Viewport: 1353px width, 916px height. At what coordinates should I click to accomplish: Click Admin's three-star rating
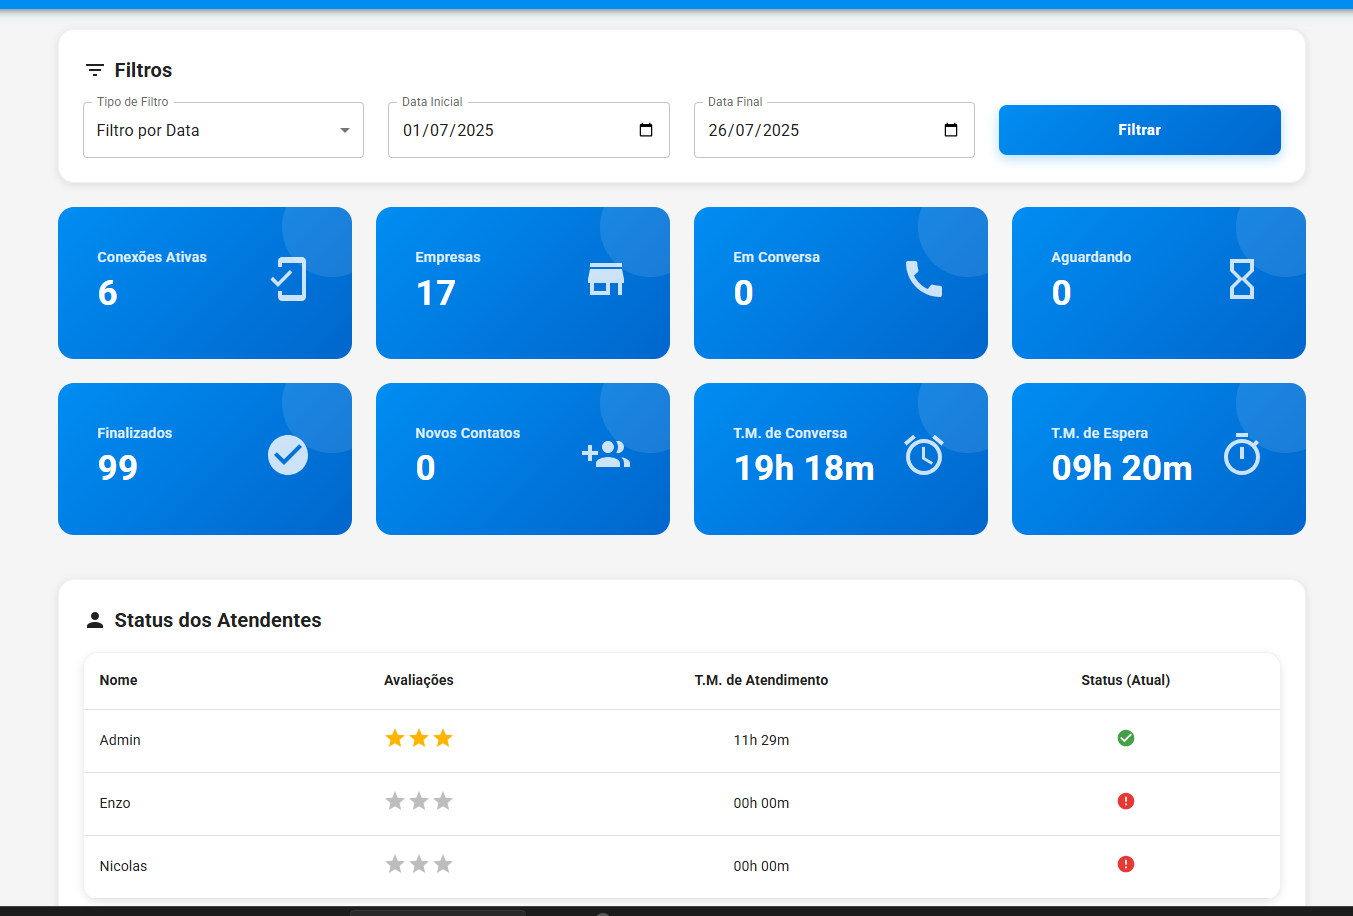point(419,738)
